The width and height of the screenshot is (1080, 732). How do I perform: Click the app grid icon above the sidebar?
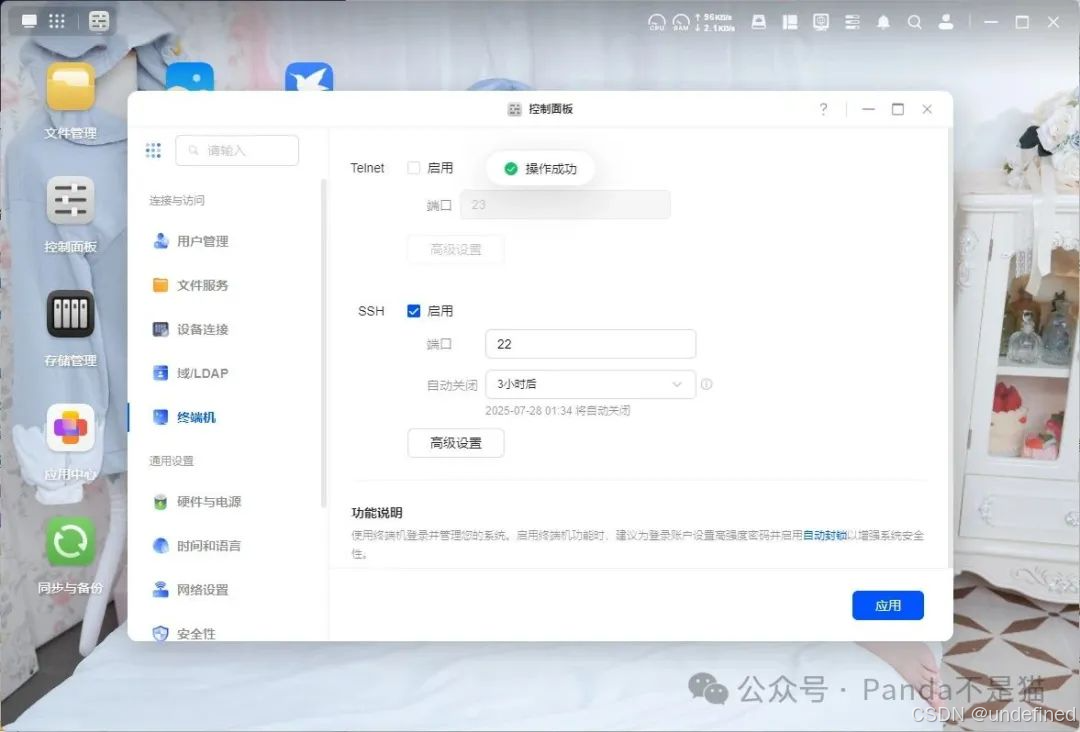pos(153,149)
